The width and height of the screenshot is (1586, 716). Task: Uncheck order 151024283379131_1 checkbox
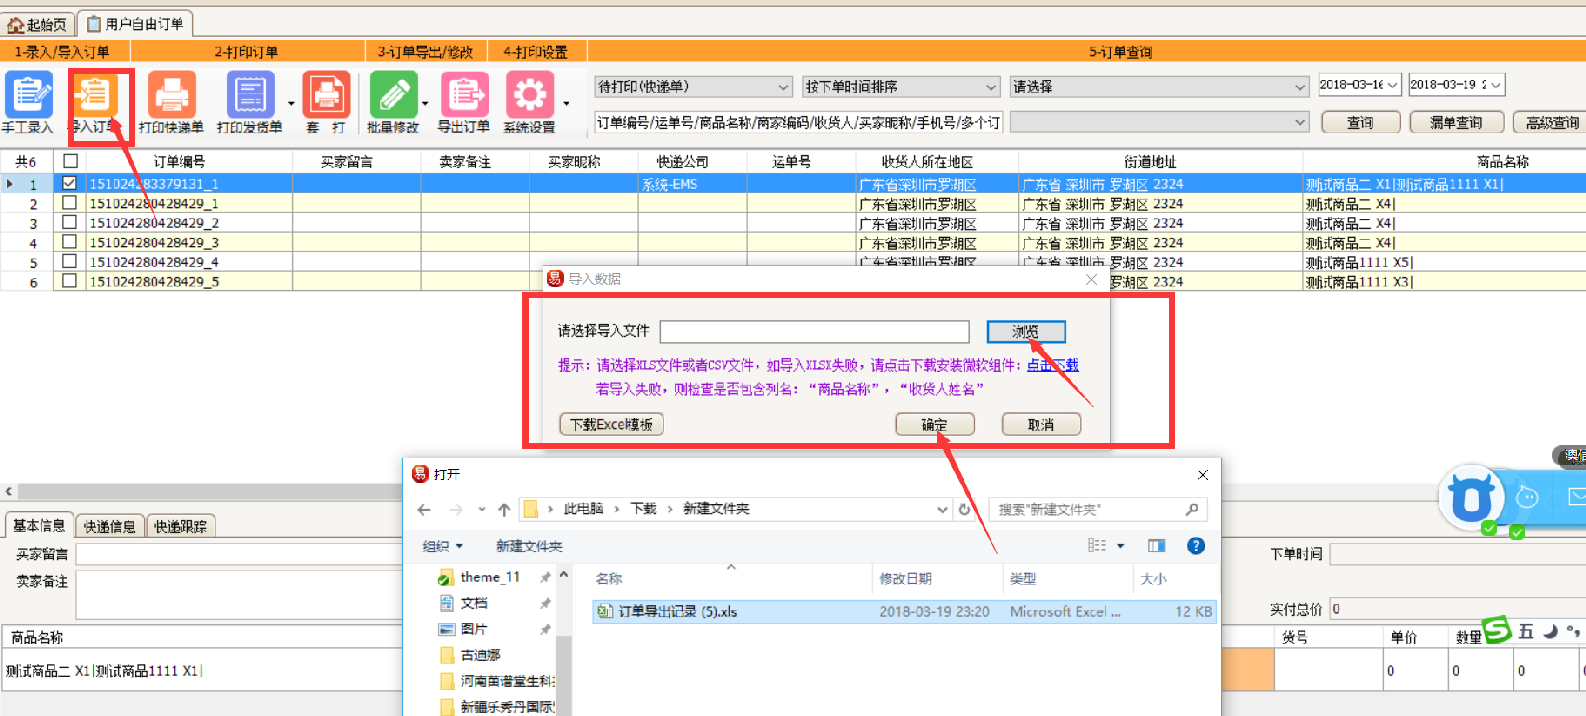point(69,184)
